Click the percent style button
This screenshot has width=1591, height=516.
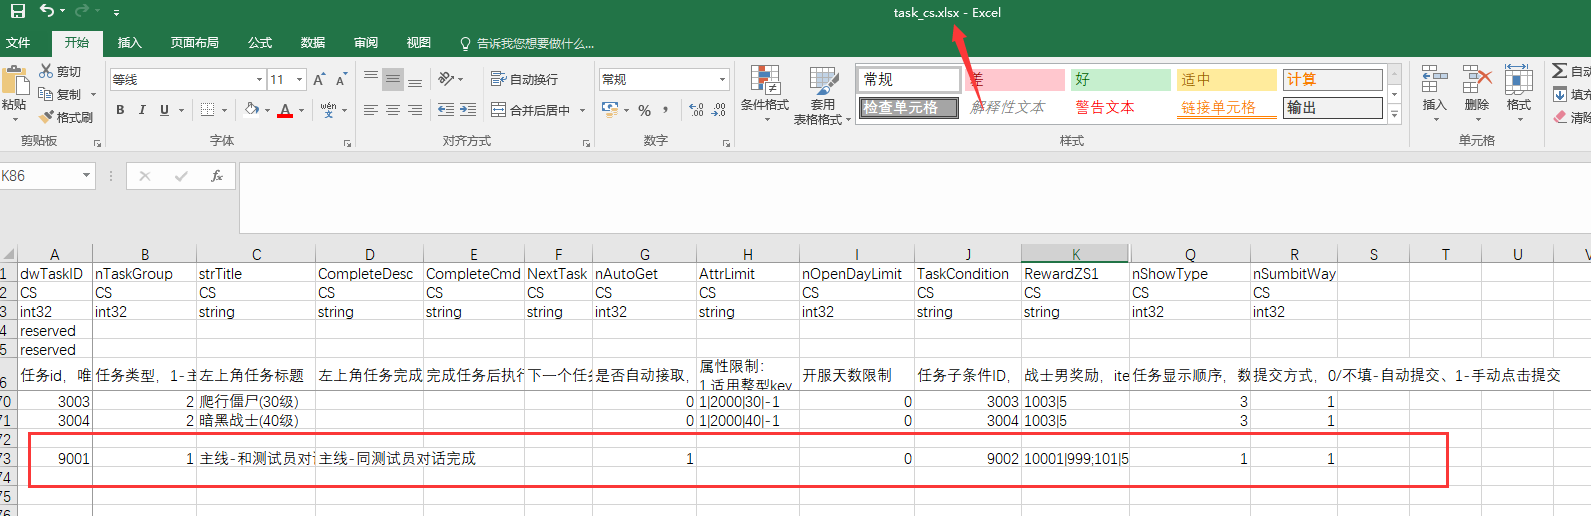tap(645, 110)
